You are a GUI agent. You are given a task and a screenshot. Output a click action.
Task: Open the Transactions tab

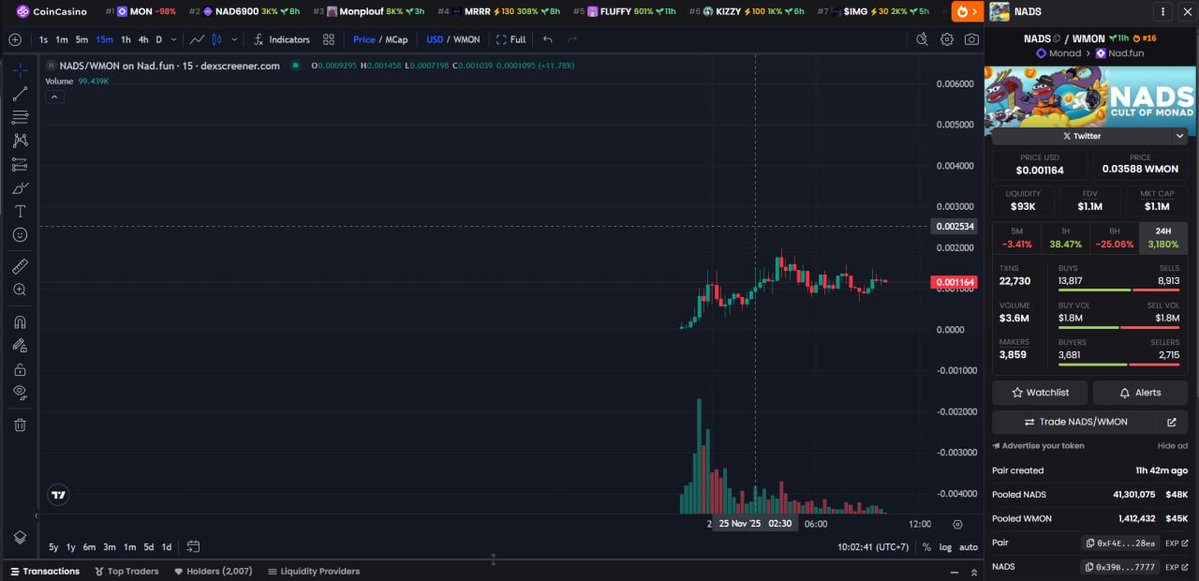coord(45,571)
